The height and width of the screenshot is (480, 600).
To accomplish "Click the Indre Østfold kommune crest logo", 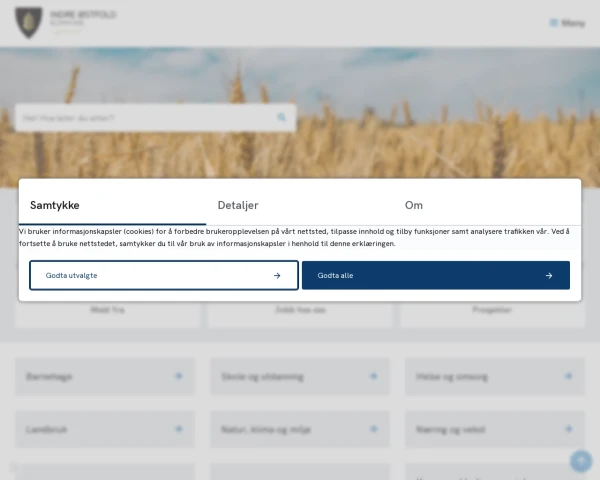I will (29, 22).
